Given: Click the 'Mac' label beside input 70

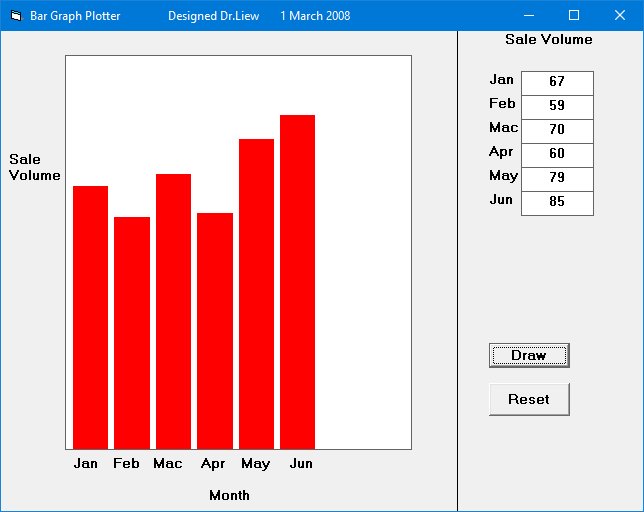Looking at the screenshot, I should pyautogui.click(x=504, y=127).
